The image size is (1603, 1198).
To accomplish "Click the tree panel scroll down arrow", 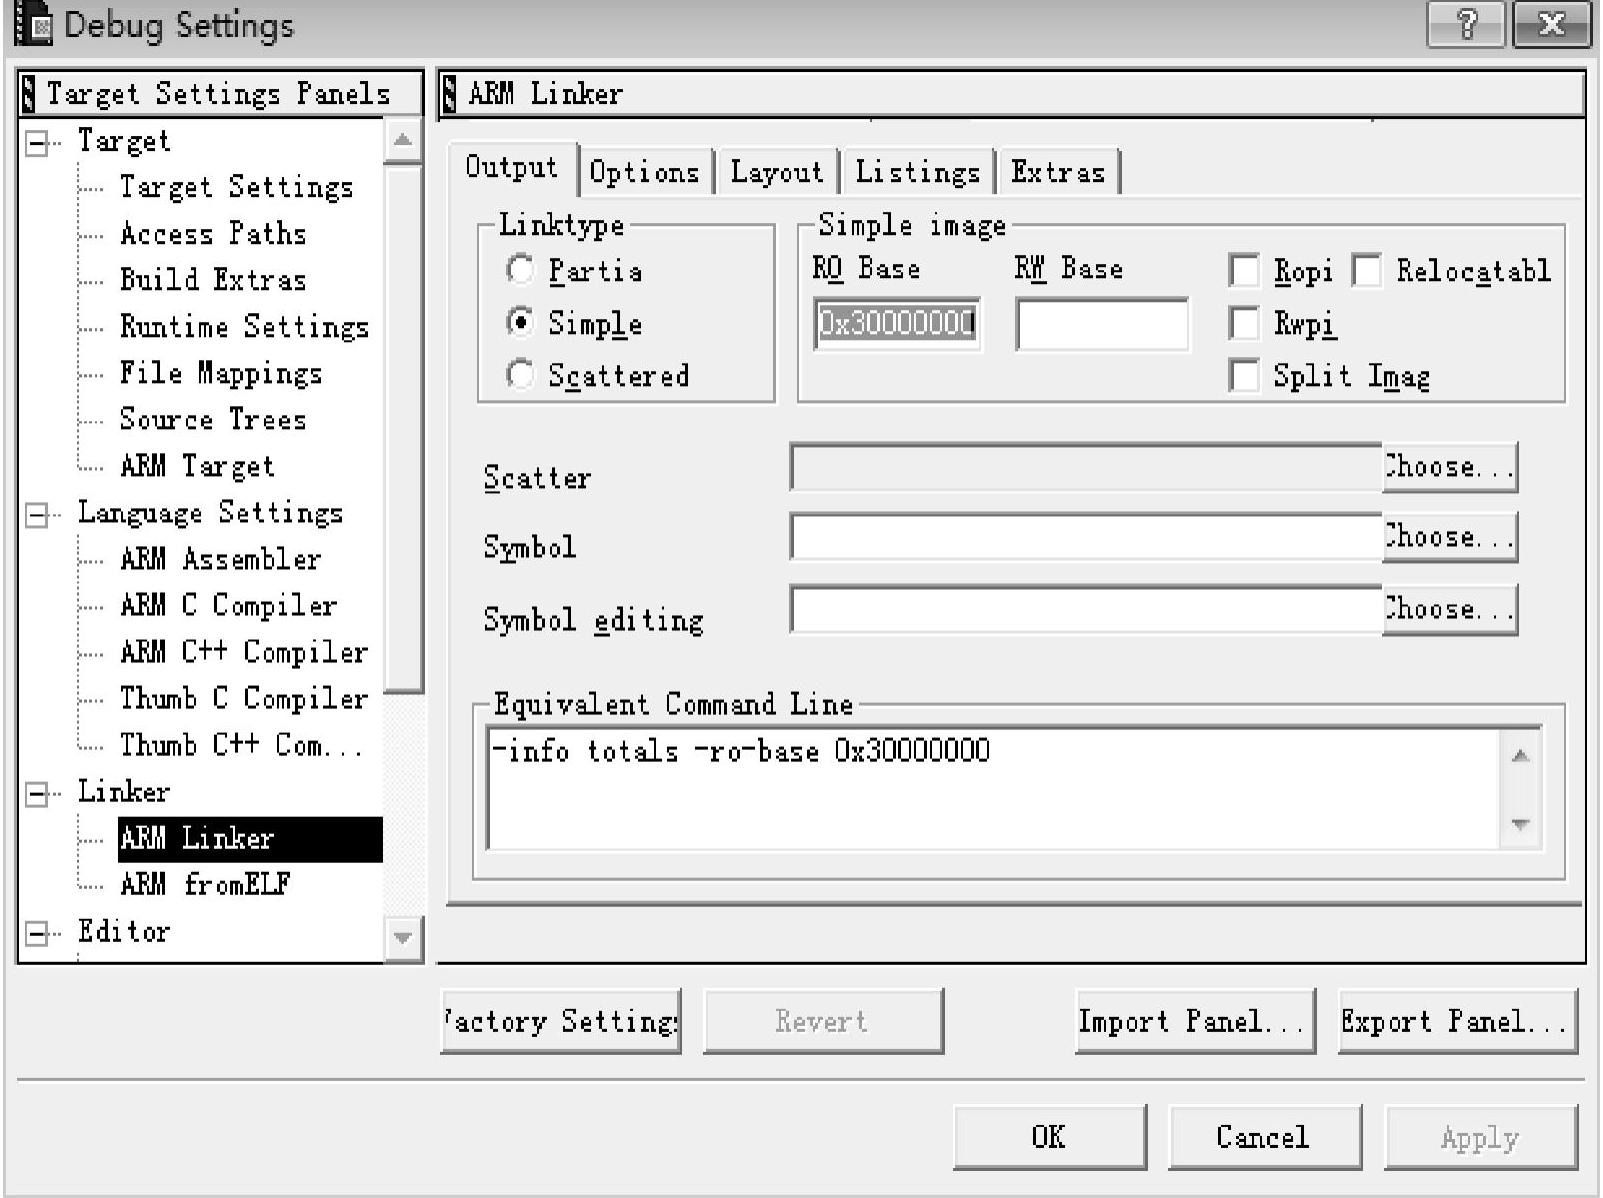I will [x=403, y=938].
